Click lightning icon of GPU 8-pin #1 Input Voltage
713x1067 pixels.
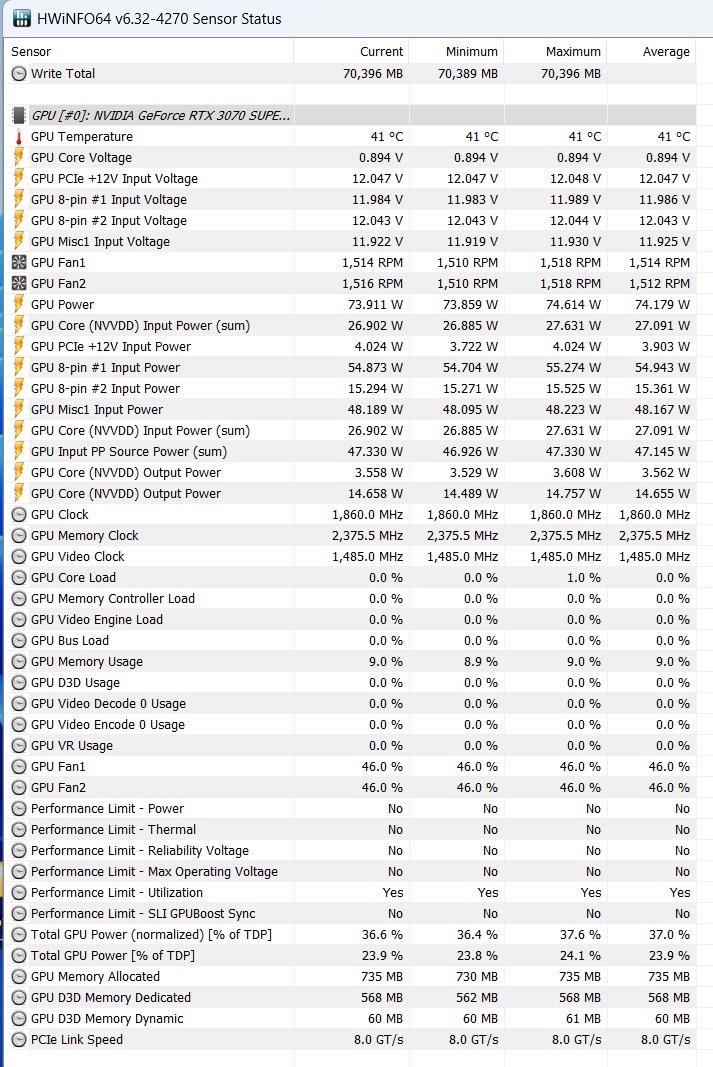(x=19, y=200)
